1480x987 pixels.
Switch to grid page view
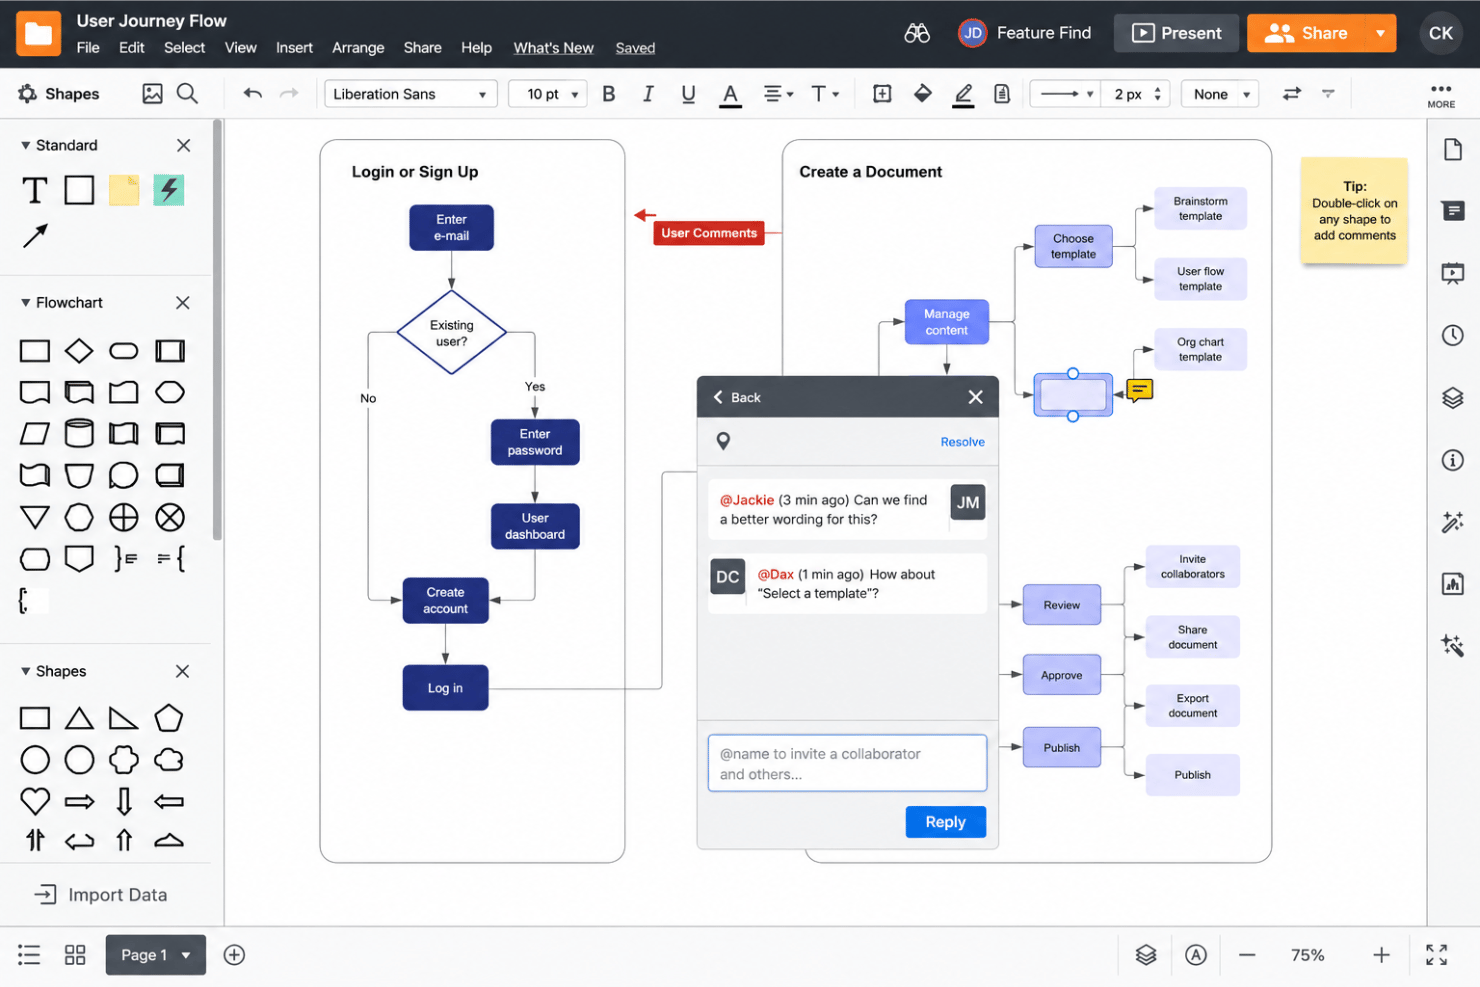point(75,955)
